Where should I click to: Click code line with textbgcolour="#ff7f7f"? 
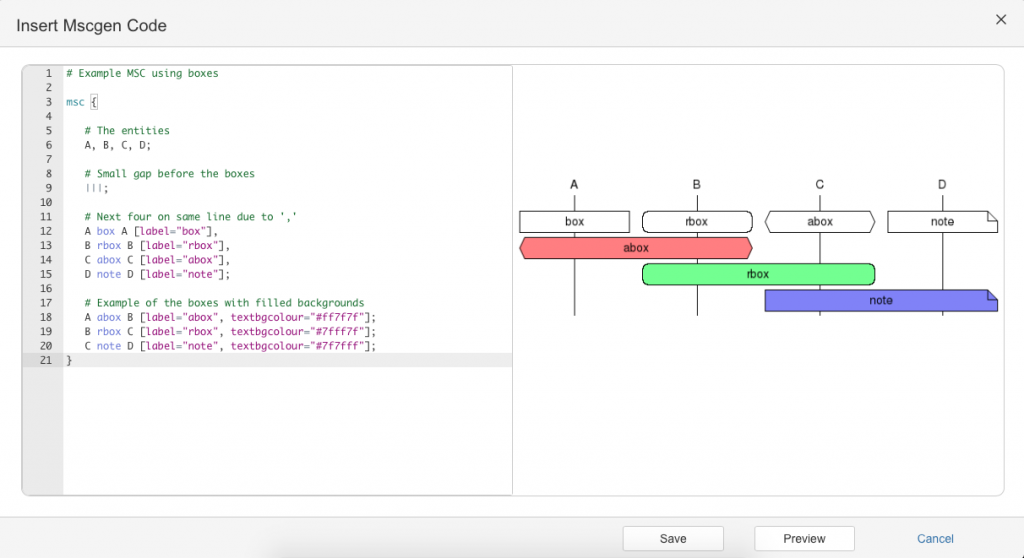(231, 318)
